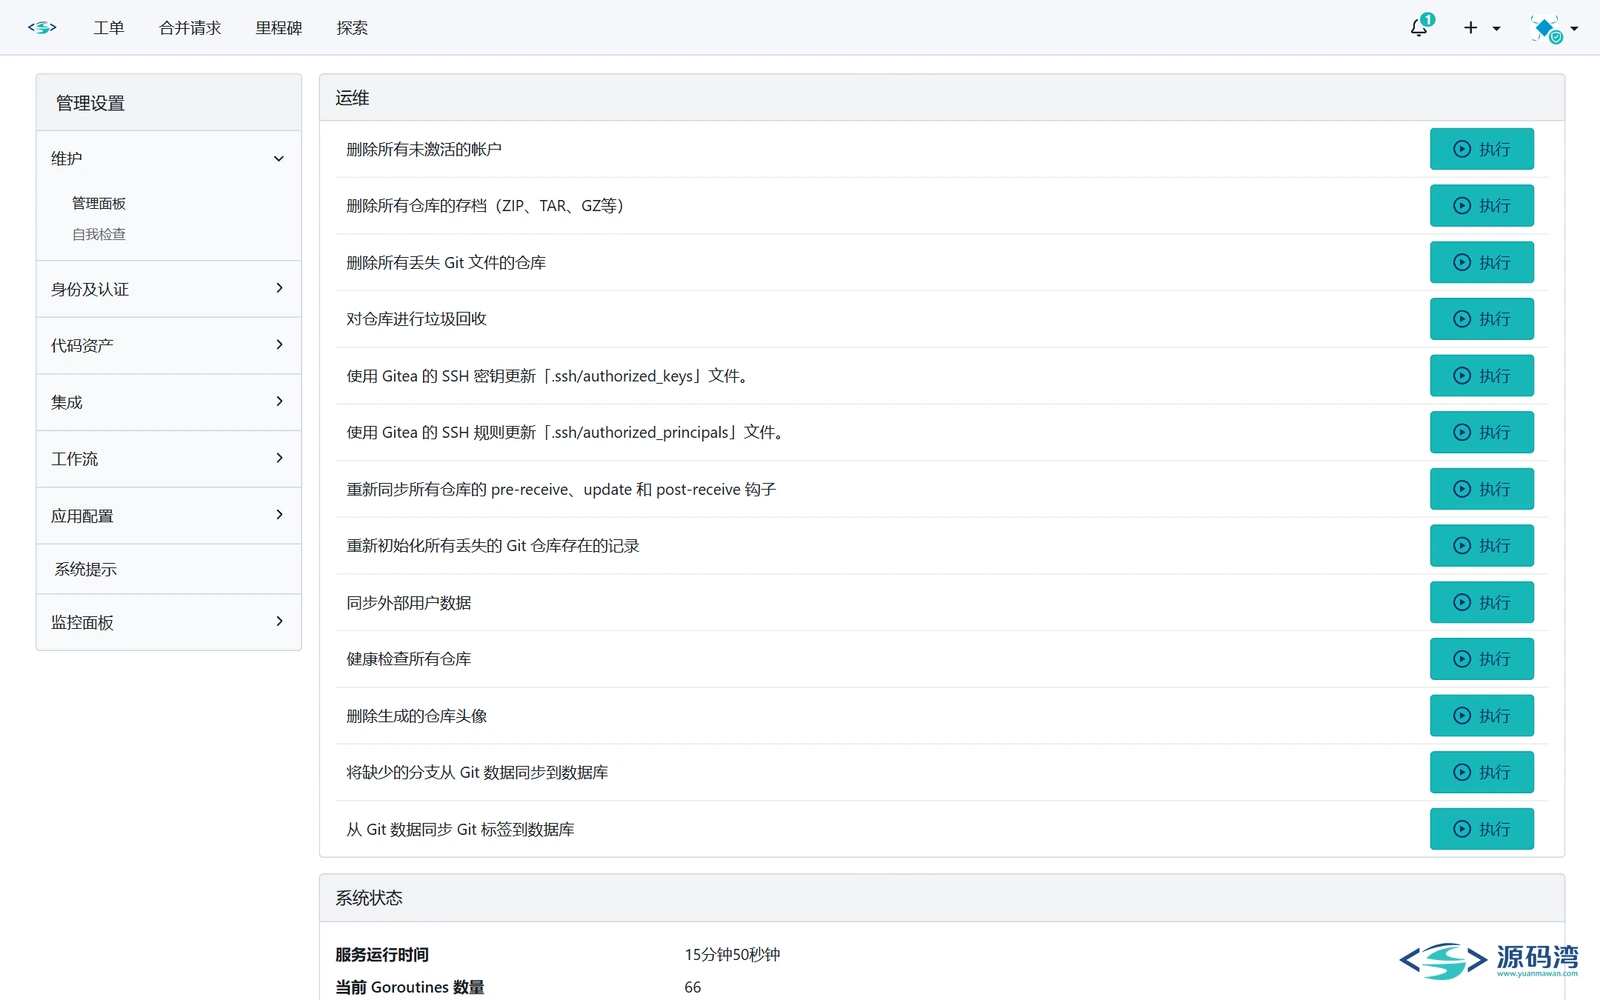Select 自我检查 under 维护
Screen dimensions: 1600x1000
(x=99, y=234)
